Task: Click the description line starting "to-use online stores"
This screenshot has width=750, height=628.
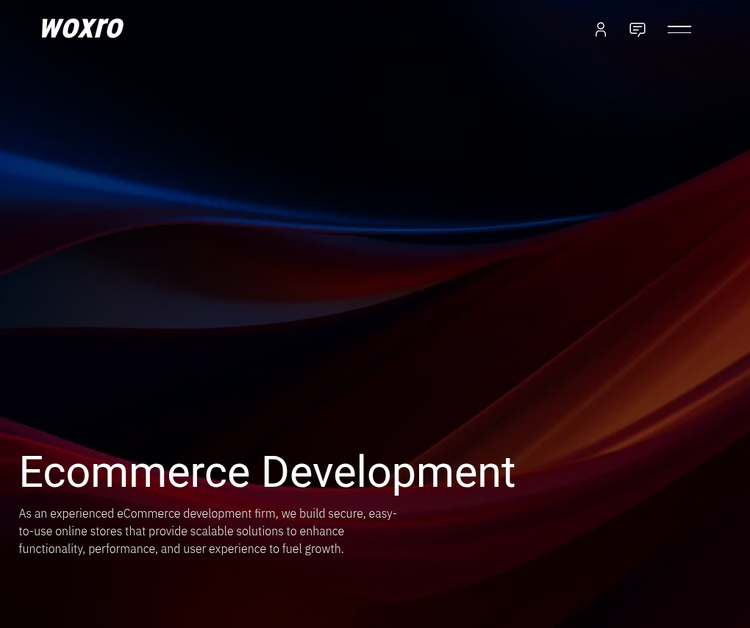Action: coord(181,531)
